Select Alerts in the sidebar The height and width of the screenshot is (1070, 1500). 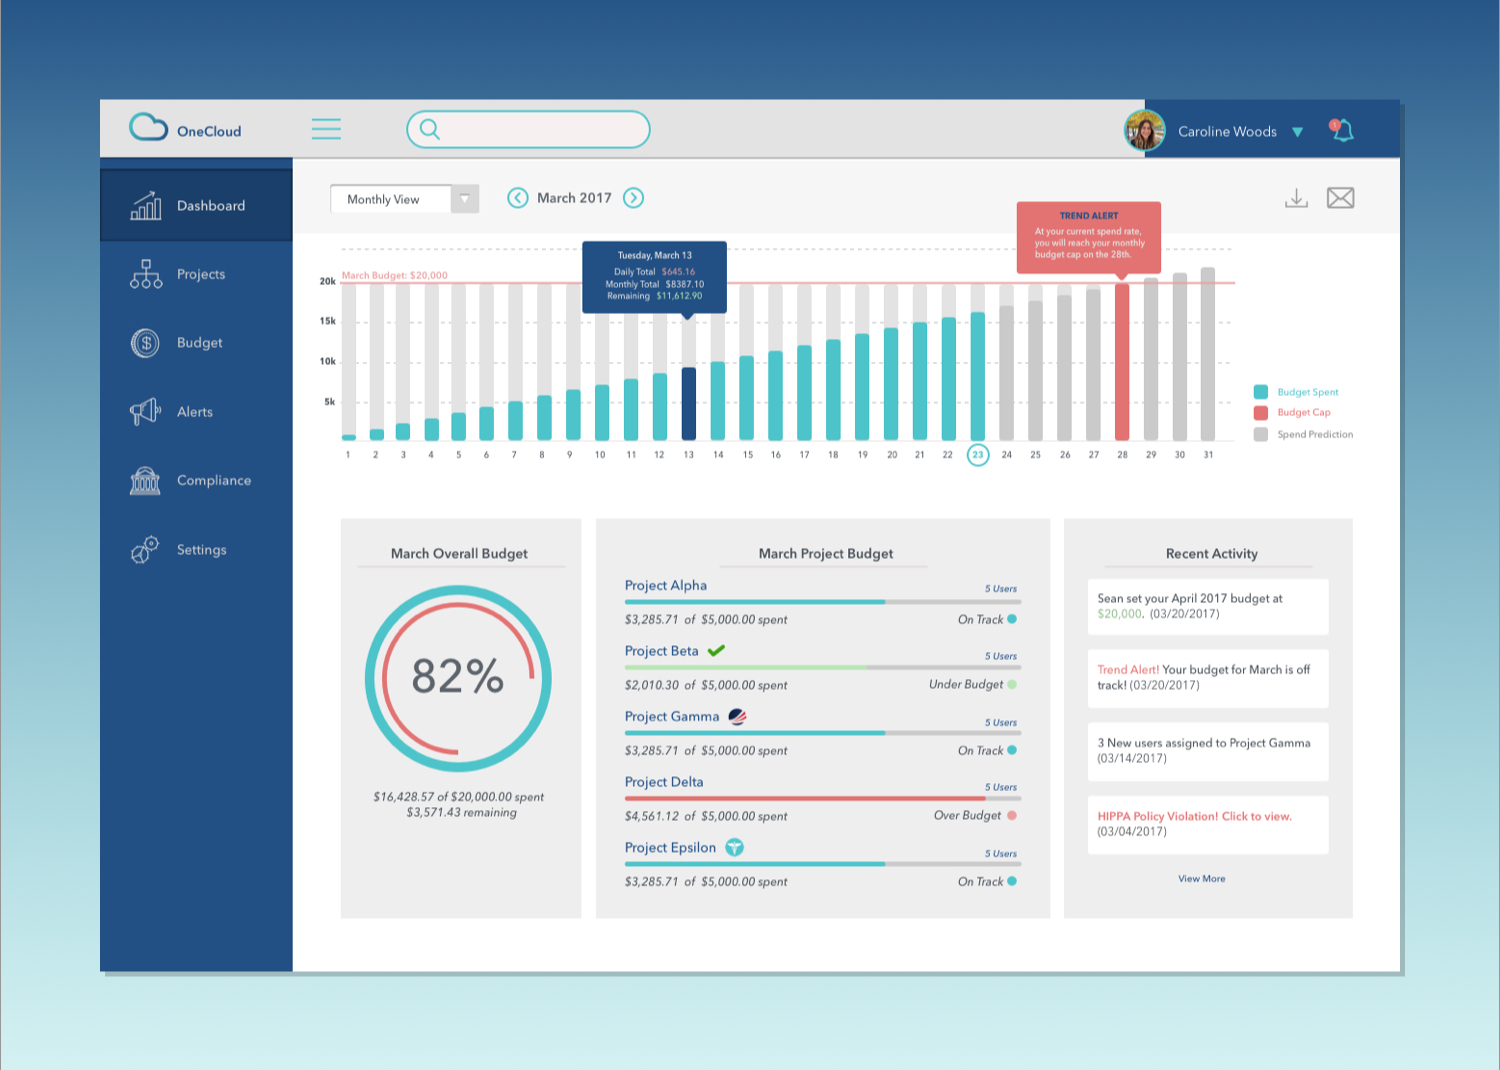[196, 412]
